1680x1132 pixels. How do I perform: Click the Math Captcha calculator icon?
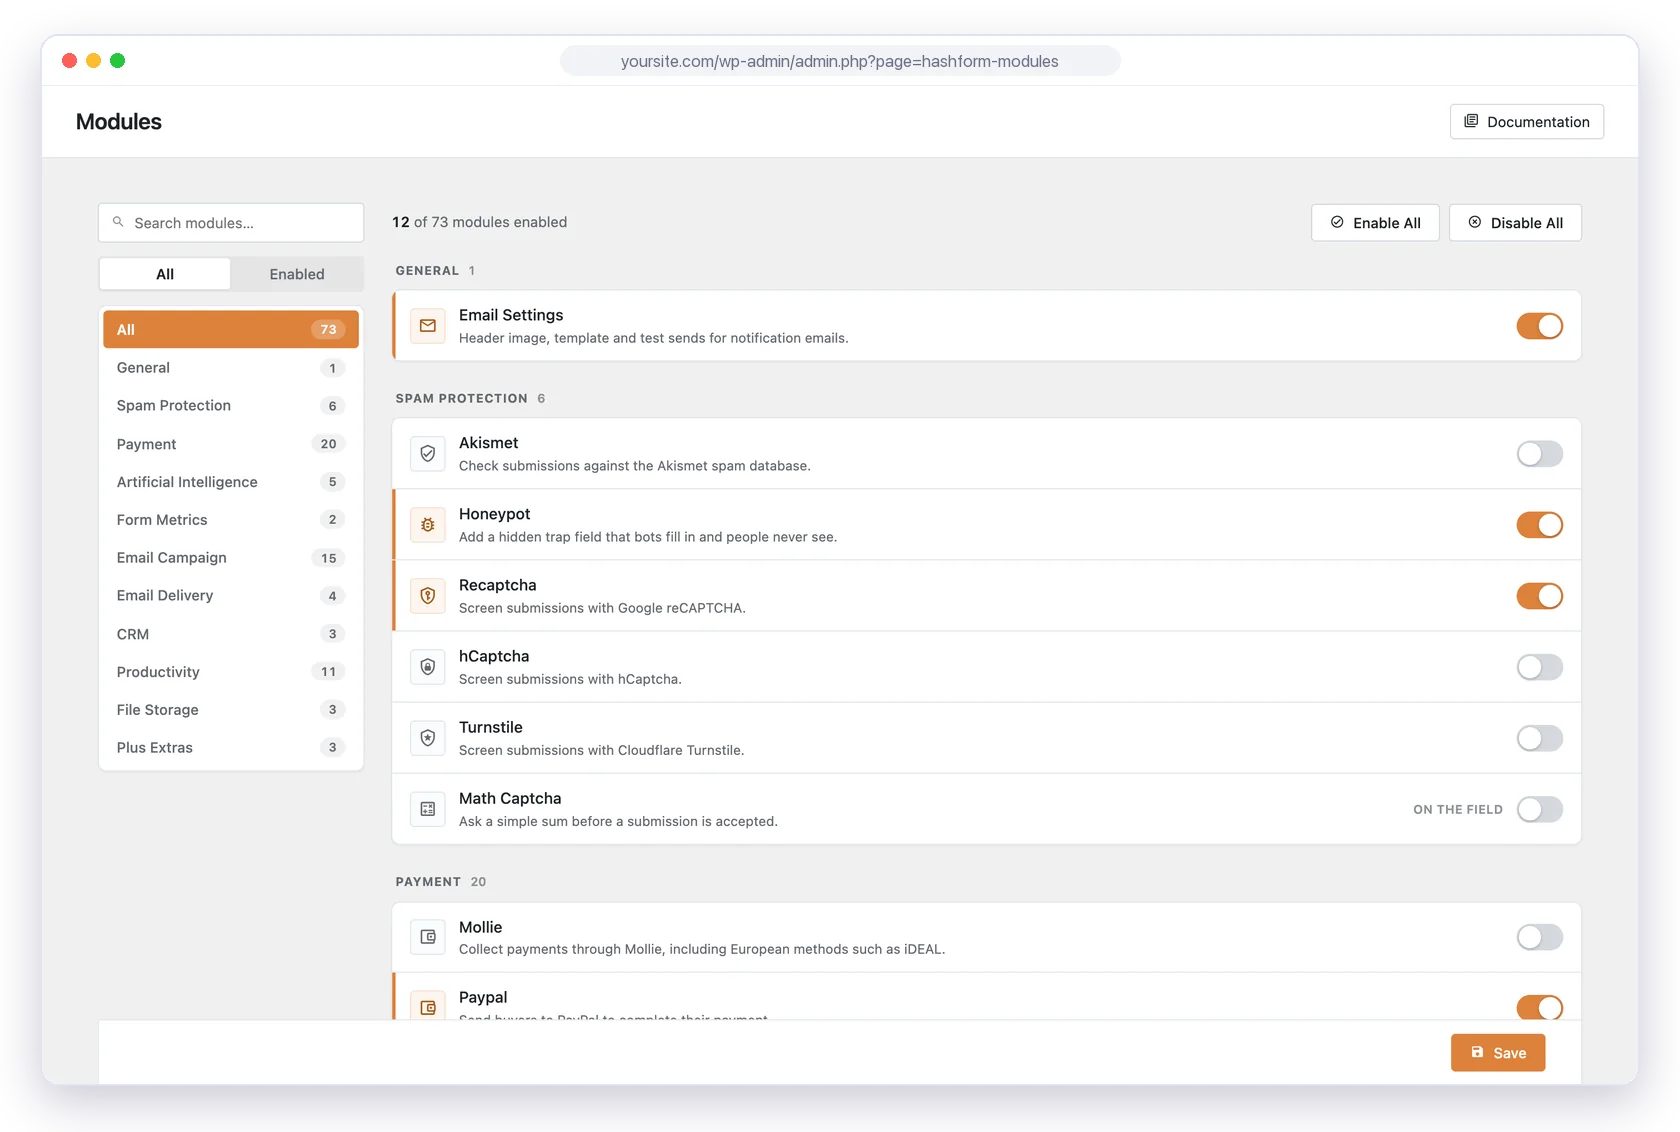point(428,809)
